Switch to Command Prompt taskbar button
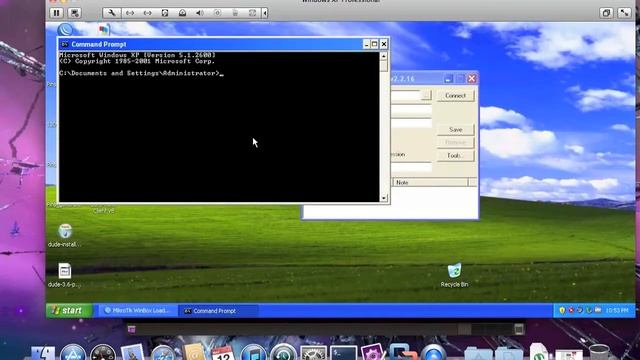Screen dimensions: 640x360 [218, 311]
